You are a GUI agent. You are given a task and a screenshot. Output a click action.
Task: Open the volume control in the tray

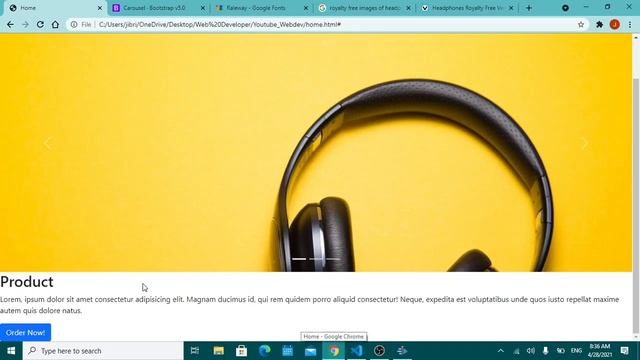(x=531, y=351)
